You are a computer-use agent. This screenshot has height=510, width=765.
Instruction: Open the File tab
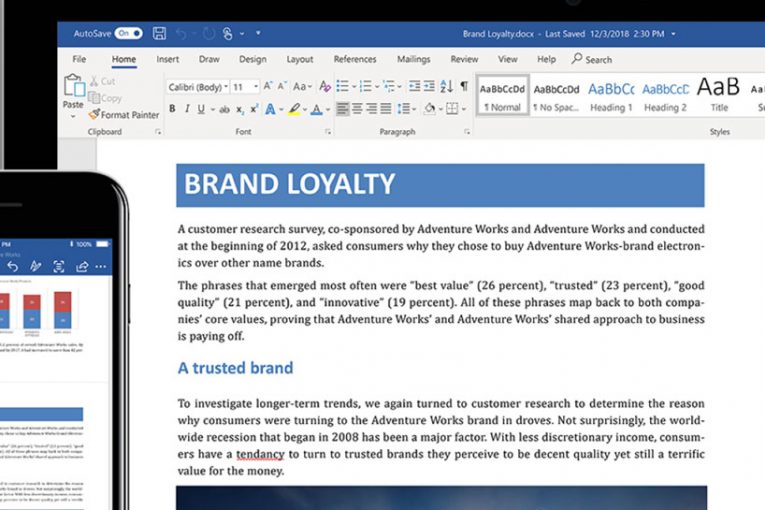coord(79,59)
